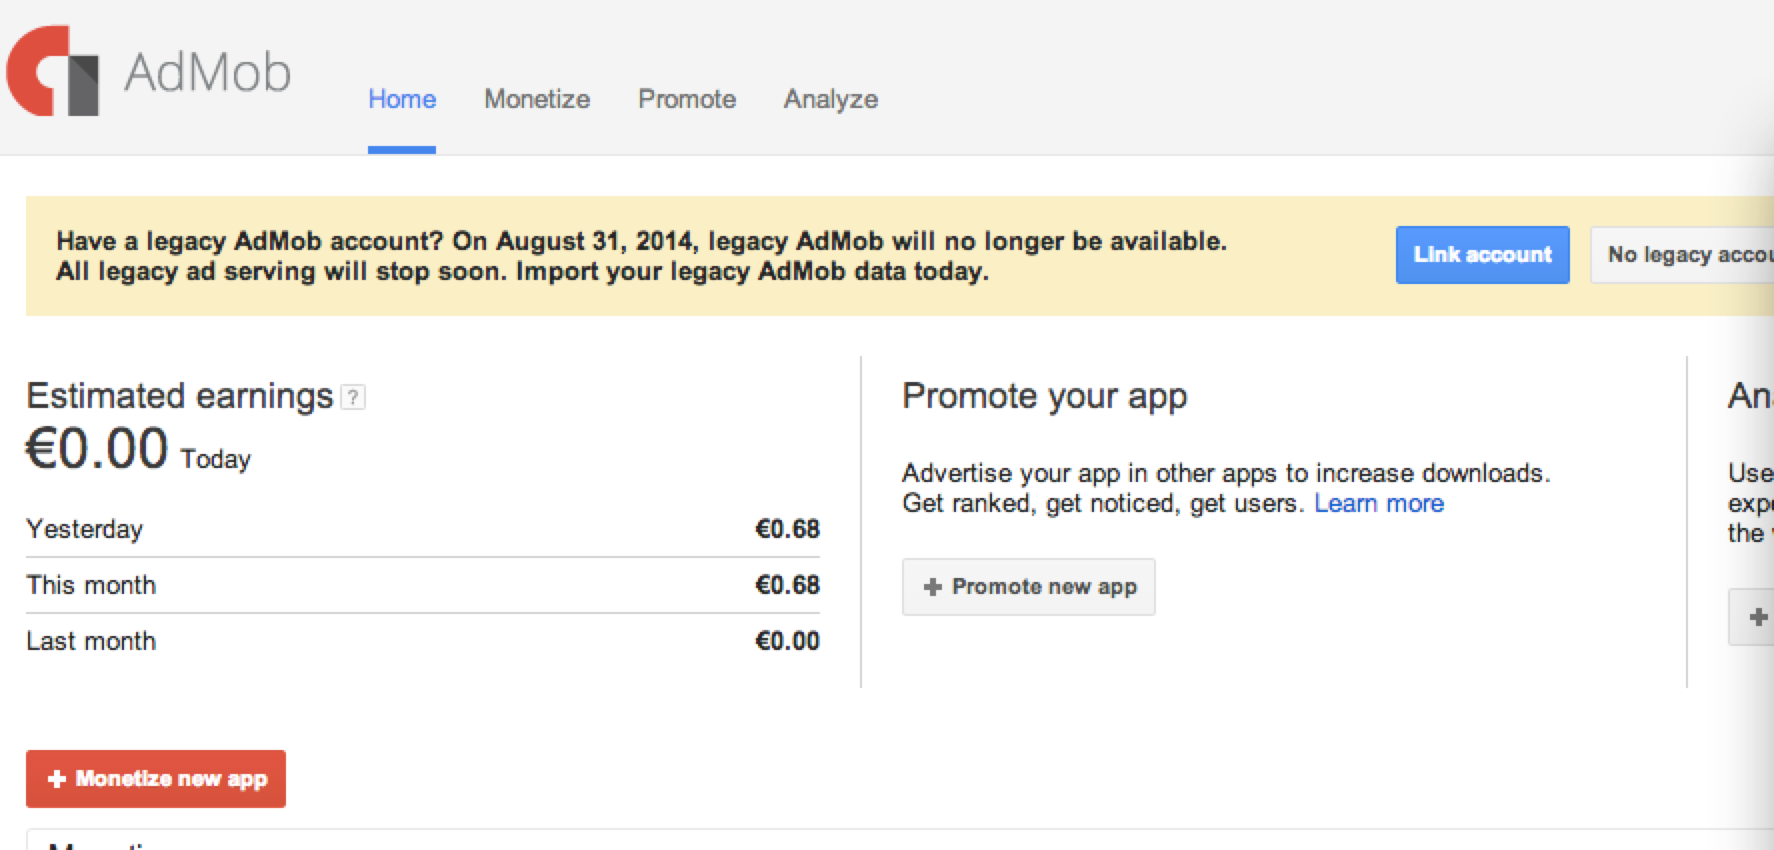Click the Yesterday earnings row

pos(422,529)
